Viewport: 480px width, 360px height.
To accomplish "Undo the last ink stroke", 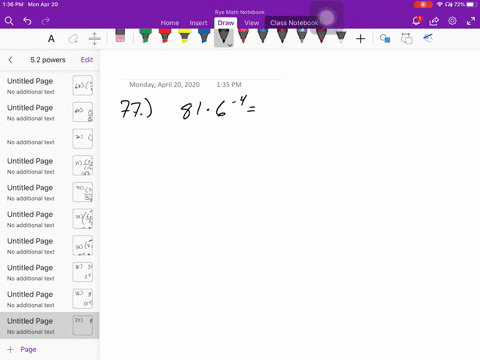I will (27, 21).
